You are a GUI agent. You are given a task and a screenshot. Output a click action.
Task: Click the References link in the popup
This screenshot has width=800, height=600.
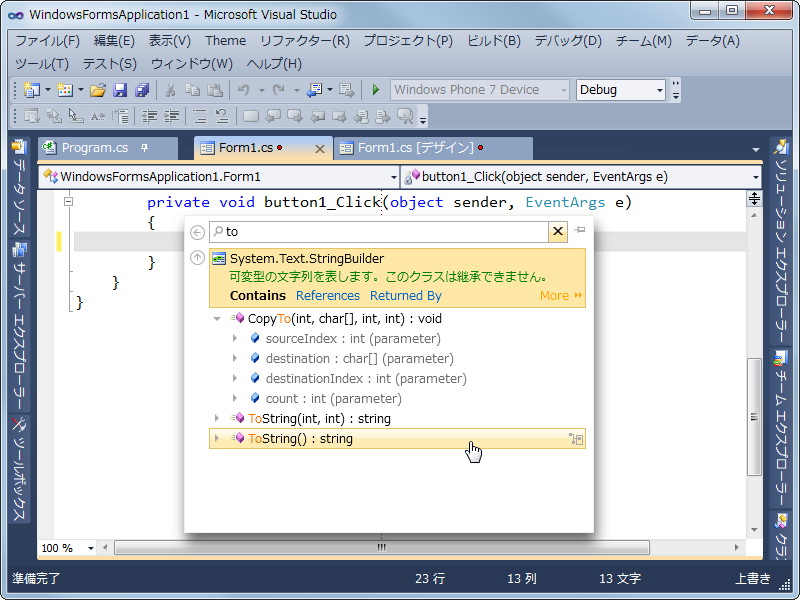pos(328,296)
